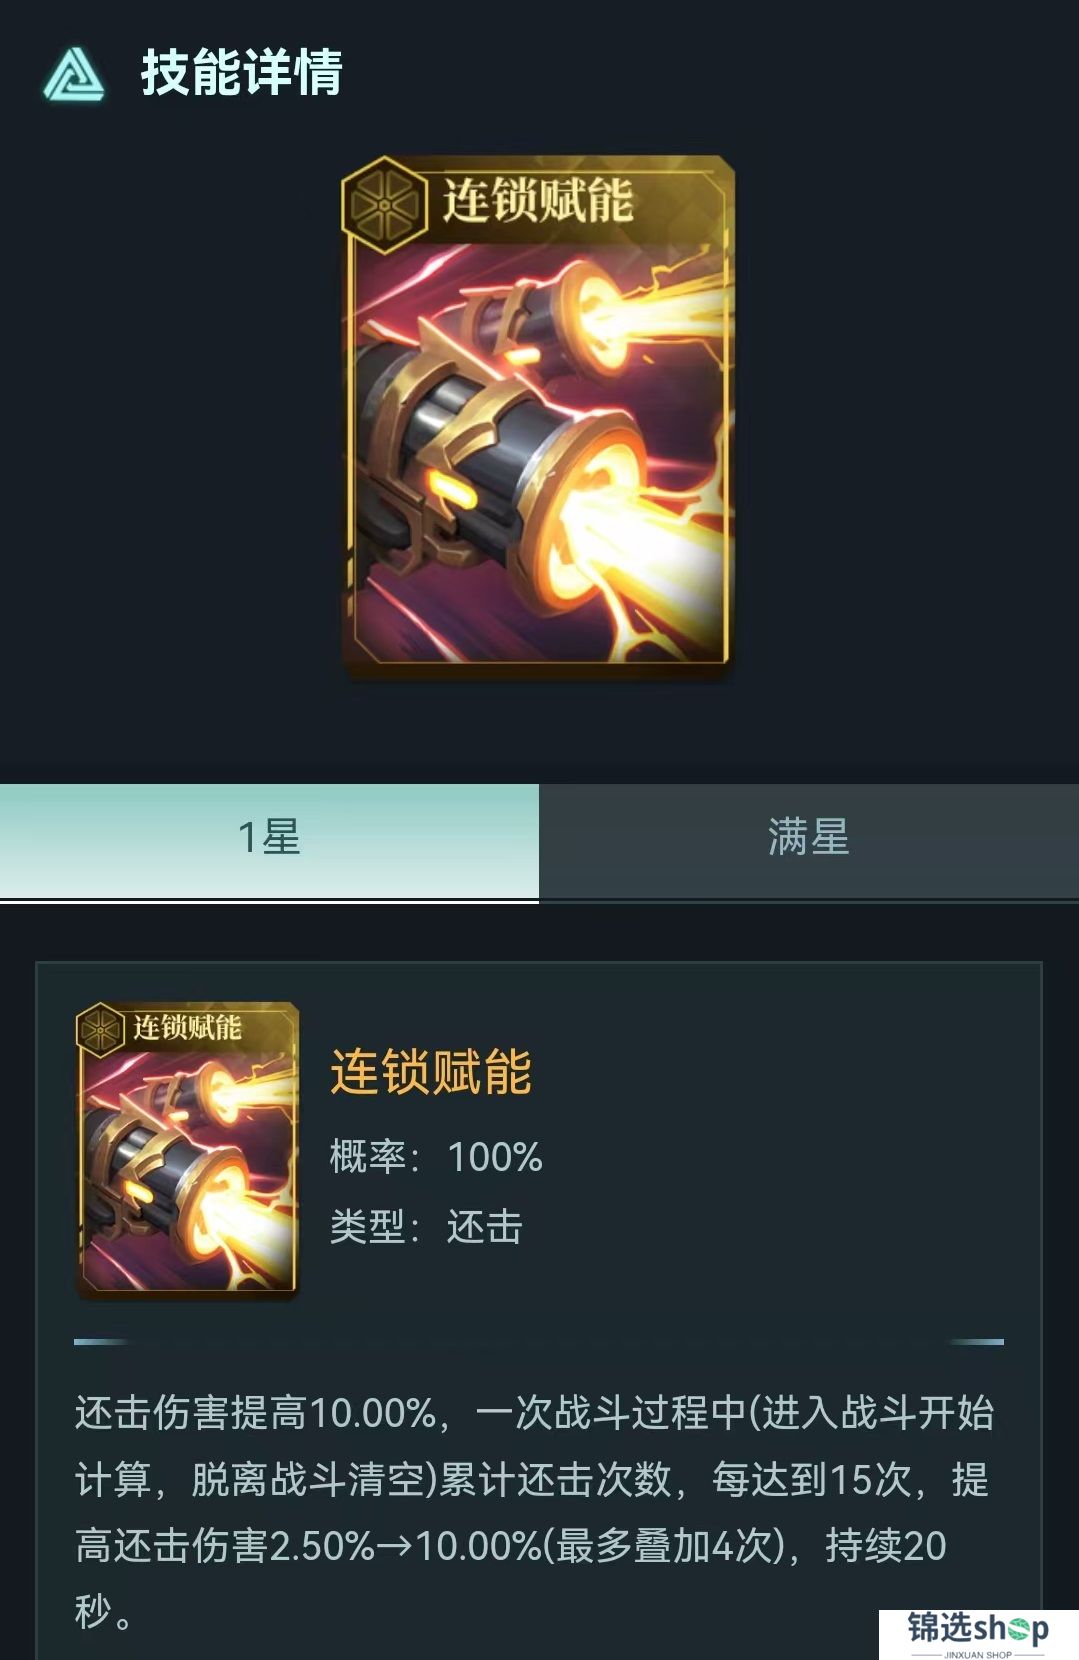Tap the small hexagon emblem on skill thumbnail
Screen dimensions: 1079x1660
tap(101, 1030)
